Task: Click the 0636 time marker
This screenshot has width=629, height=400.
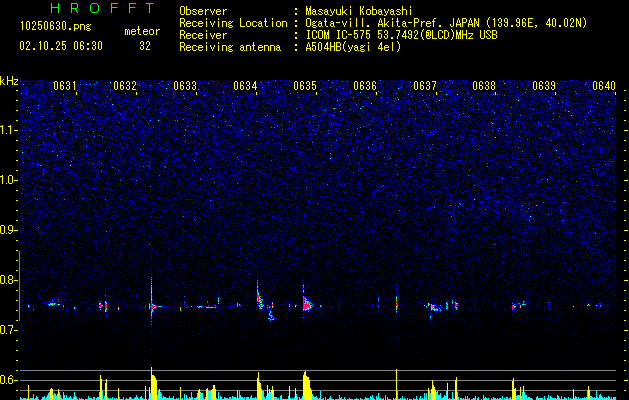Action: coord(365,86)
